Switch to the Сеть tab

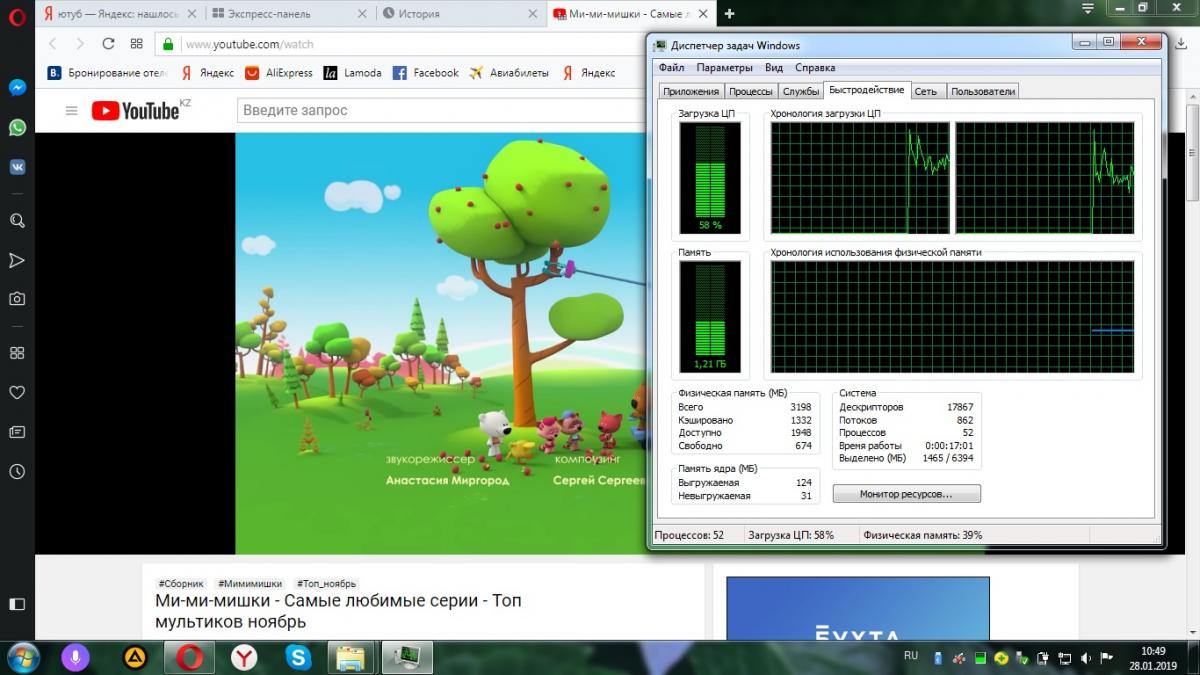pyautogui.click(x=926, y=91)
